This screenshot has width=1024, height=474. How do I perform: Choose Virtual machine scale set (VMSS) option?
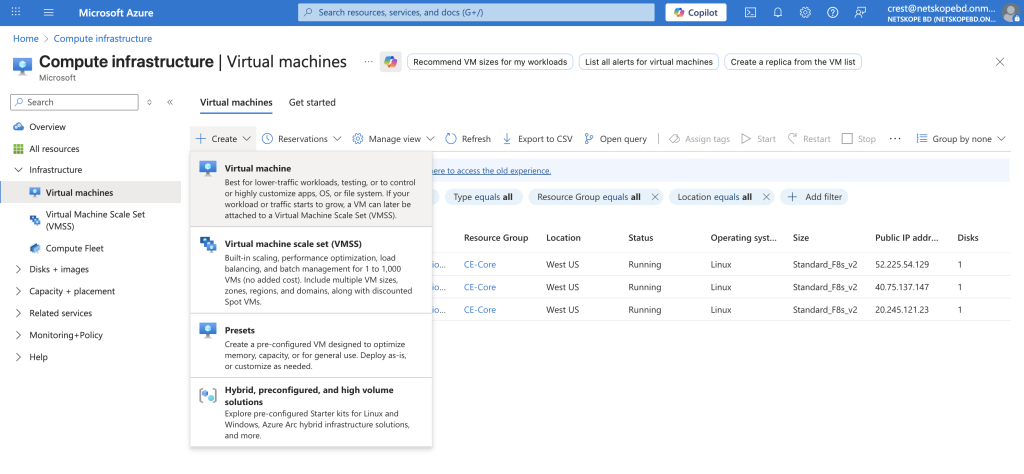click(311, 270)
